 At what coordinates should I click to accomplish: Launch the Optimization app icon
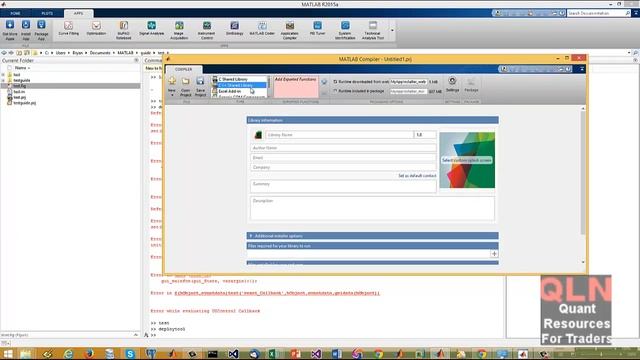[x=96, y=29]
